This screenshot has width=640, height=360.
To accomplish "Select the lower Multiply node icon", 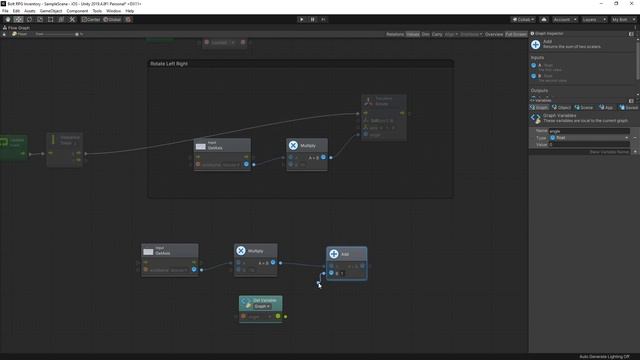I will (x=241, y=251).
